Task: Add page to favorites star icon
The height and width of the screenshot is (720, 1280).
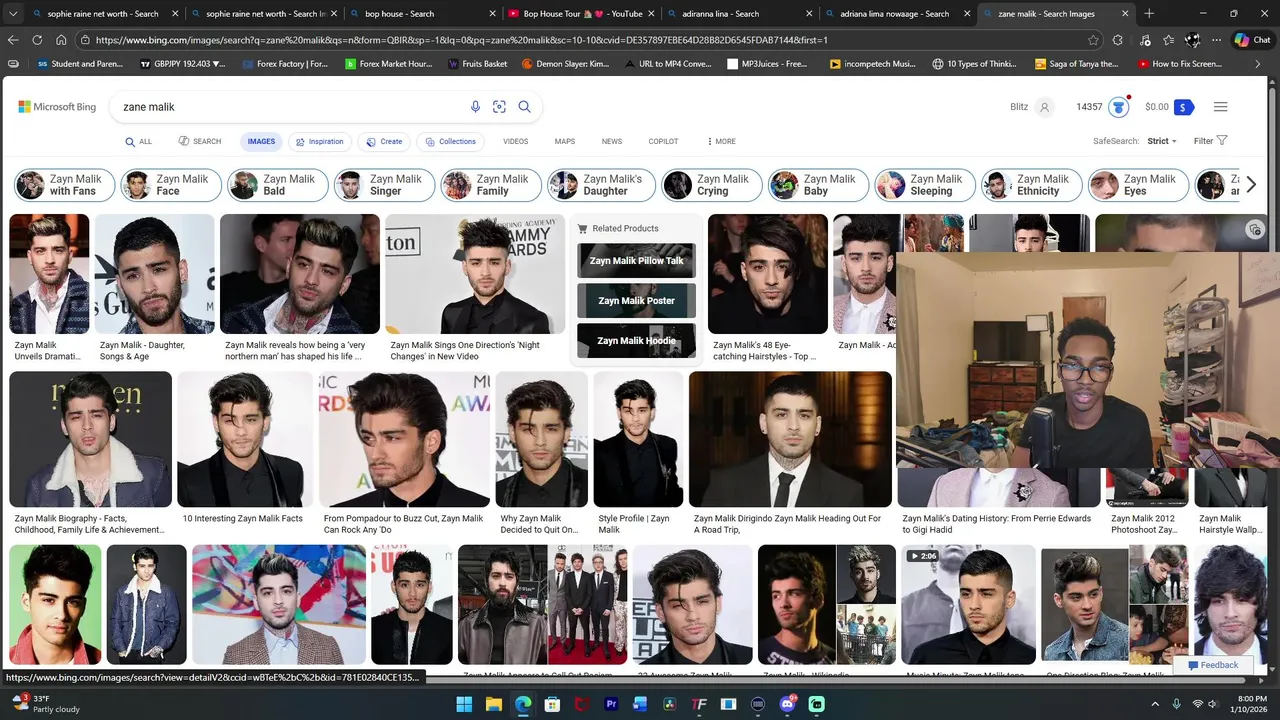Action: (x=1093, y=40)
